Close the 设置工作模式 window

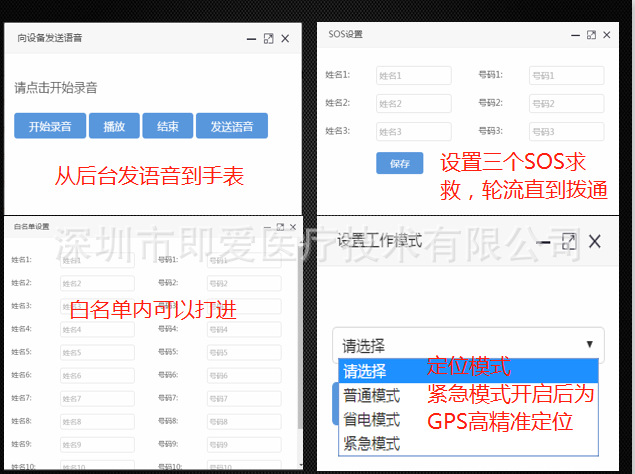[x=595, y=241]
